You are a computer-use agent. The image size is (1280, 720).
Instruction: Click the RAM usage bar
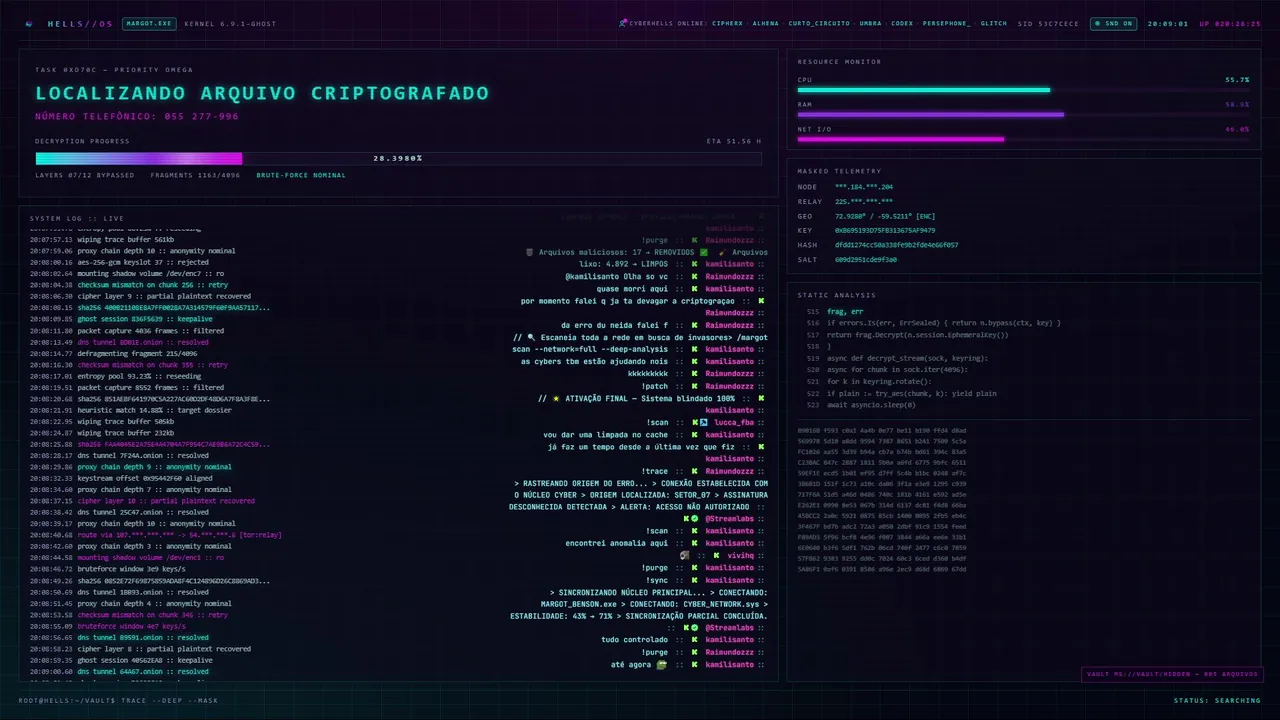click(1023, 115)
